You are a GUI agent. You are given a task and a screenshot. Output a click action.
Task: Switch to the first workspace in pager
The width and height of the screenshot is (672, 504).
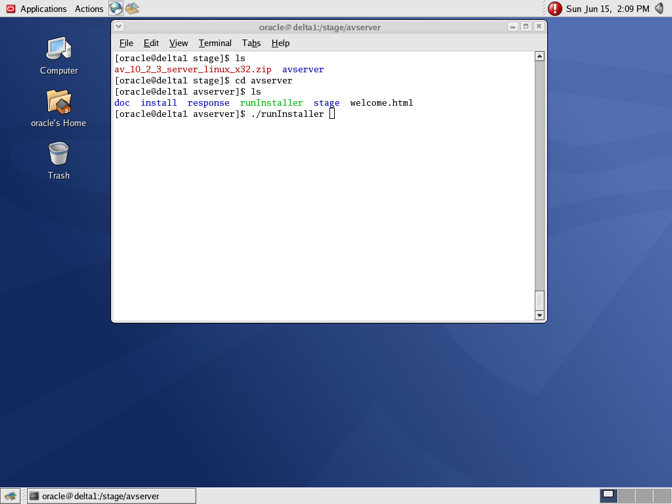click(609, 496)
